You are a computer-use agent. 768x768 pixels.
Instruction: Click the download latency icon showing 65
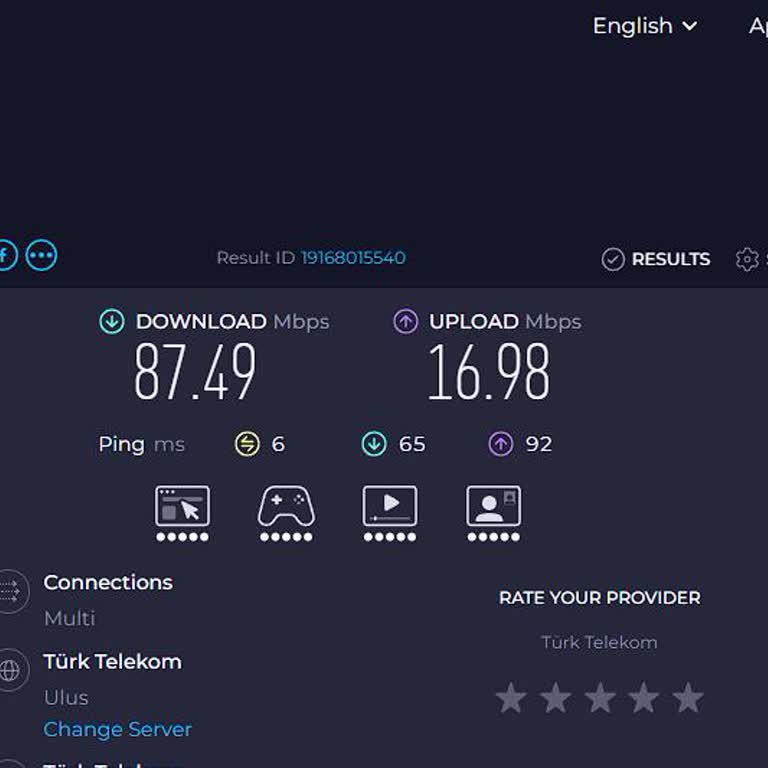point(374,444)
